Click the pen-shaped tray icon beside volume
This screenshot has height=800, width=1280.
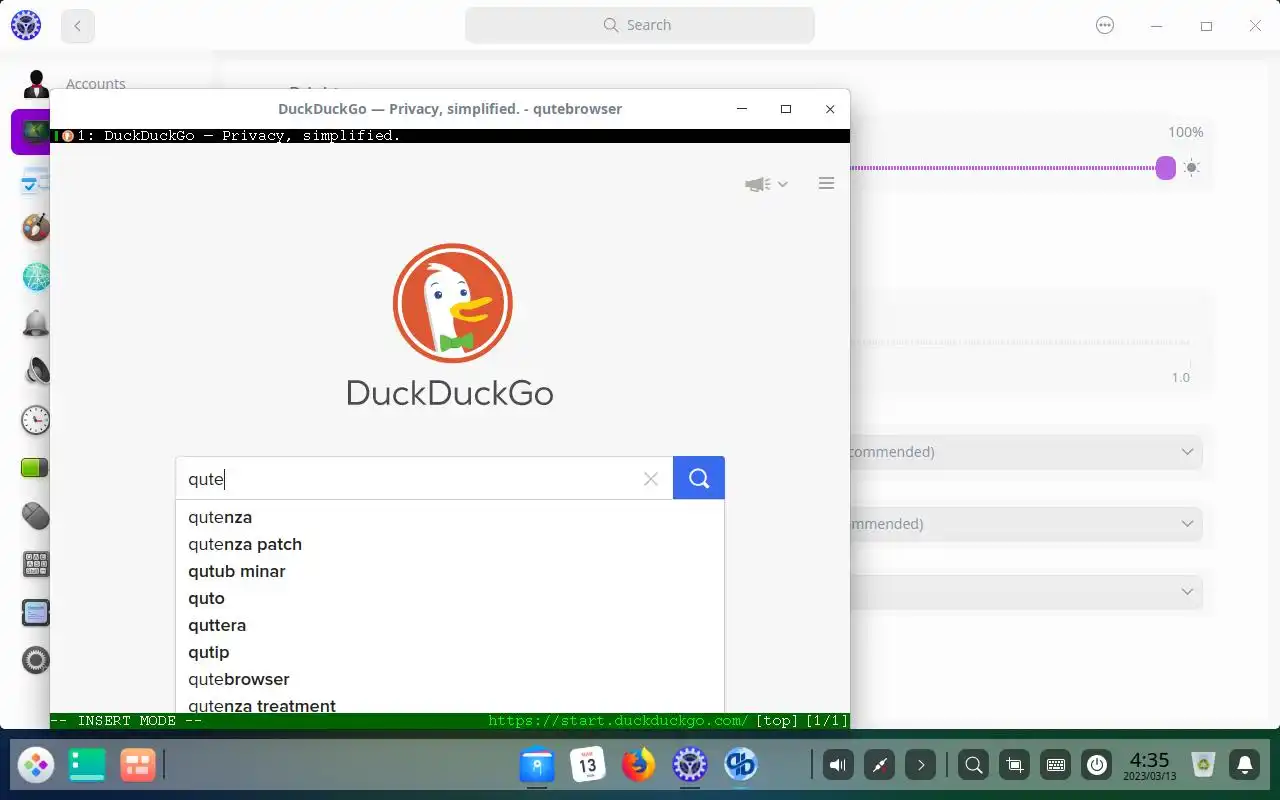click(880, 766)
